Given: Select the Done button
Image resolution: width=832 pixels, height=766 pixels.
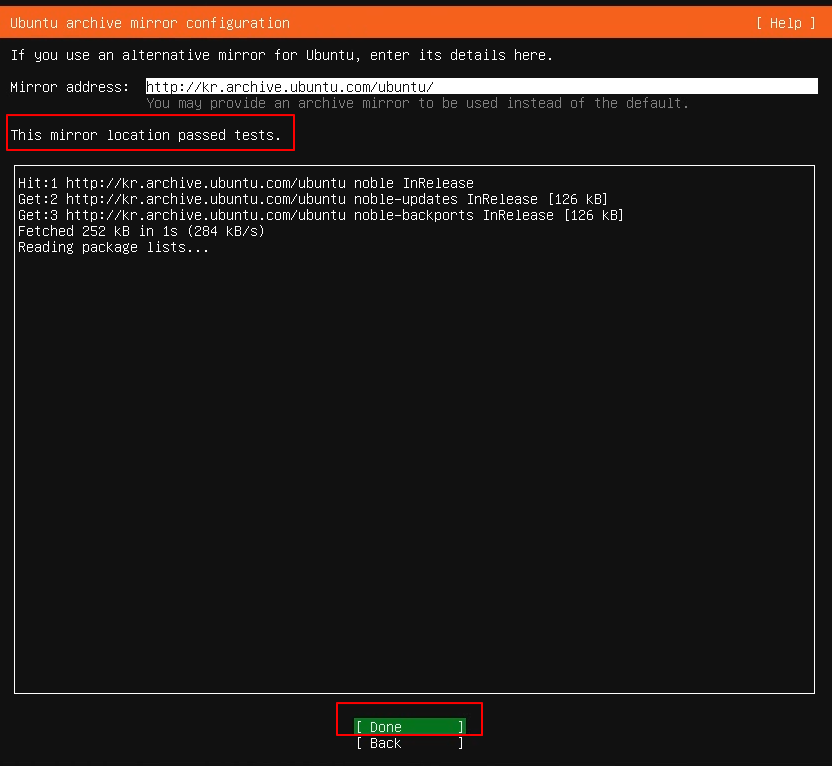Looking at the screenshot, I should coord(410,726).
